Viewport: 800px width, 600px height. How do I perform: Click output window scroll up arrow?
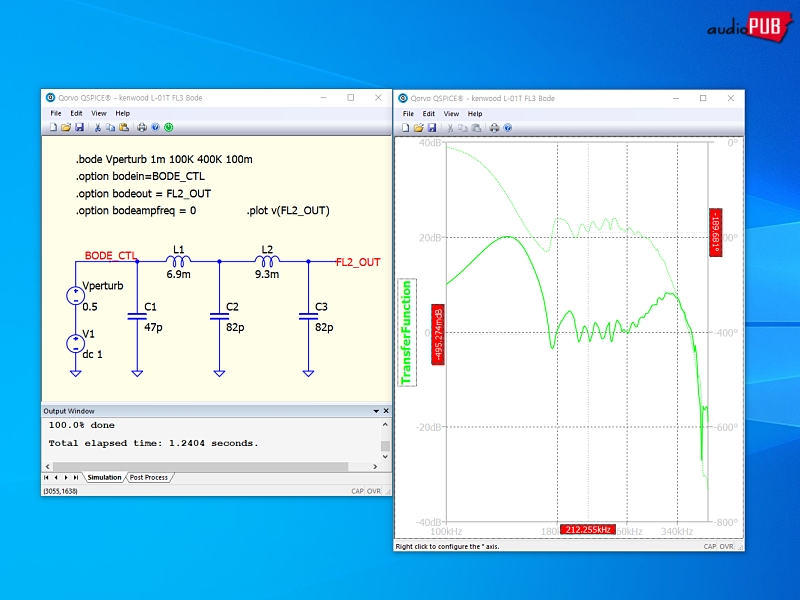click(385, 424)
